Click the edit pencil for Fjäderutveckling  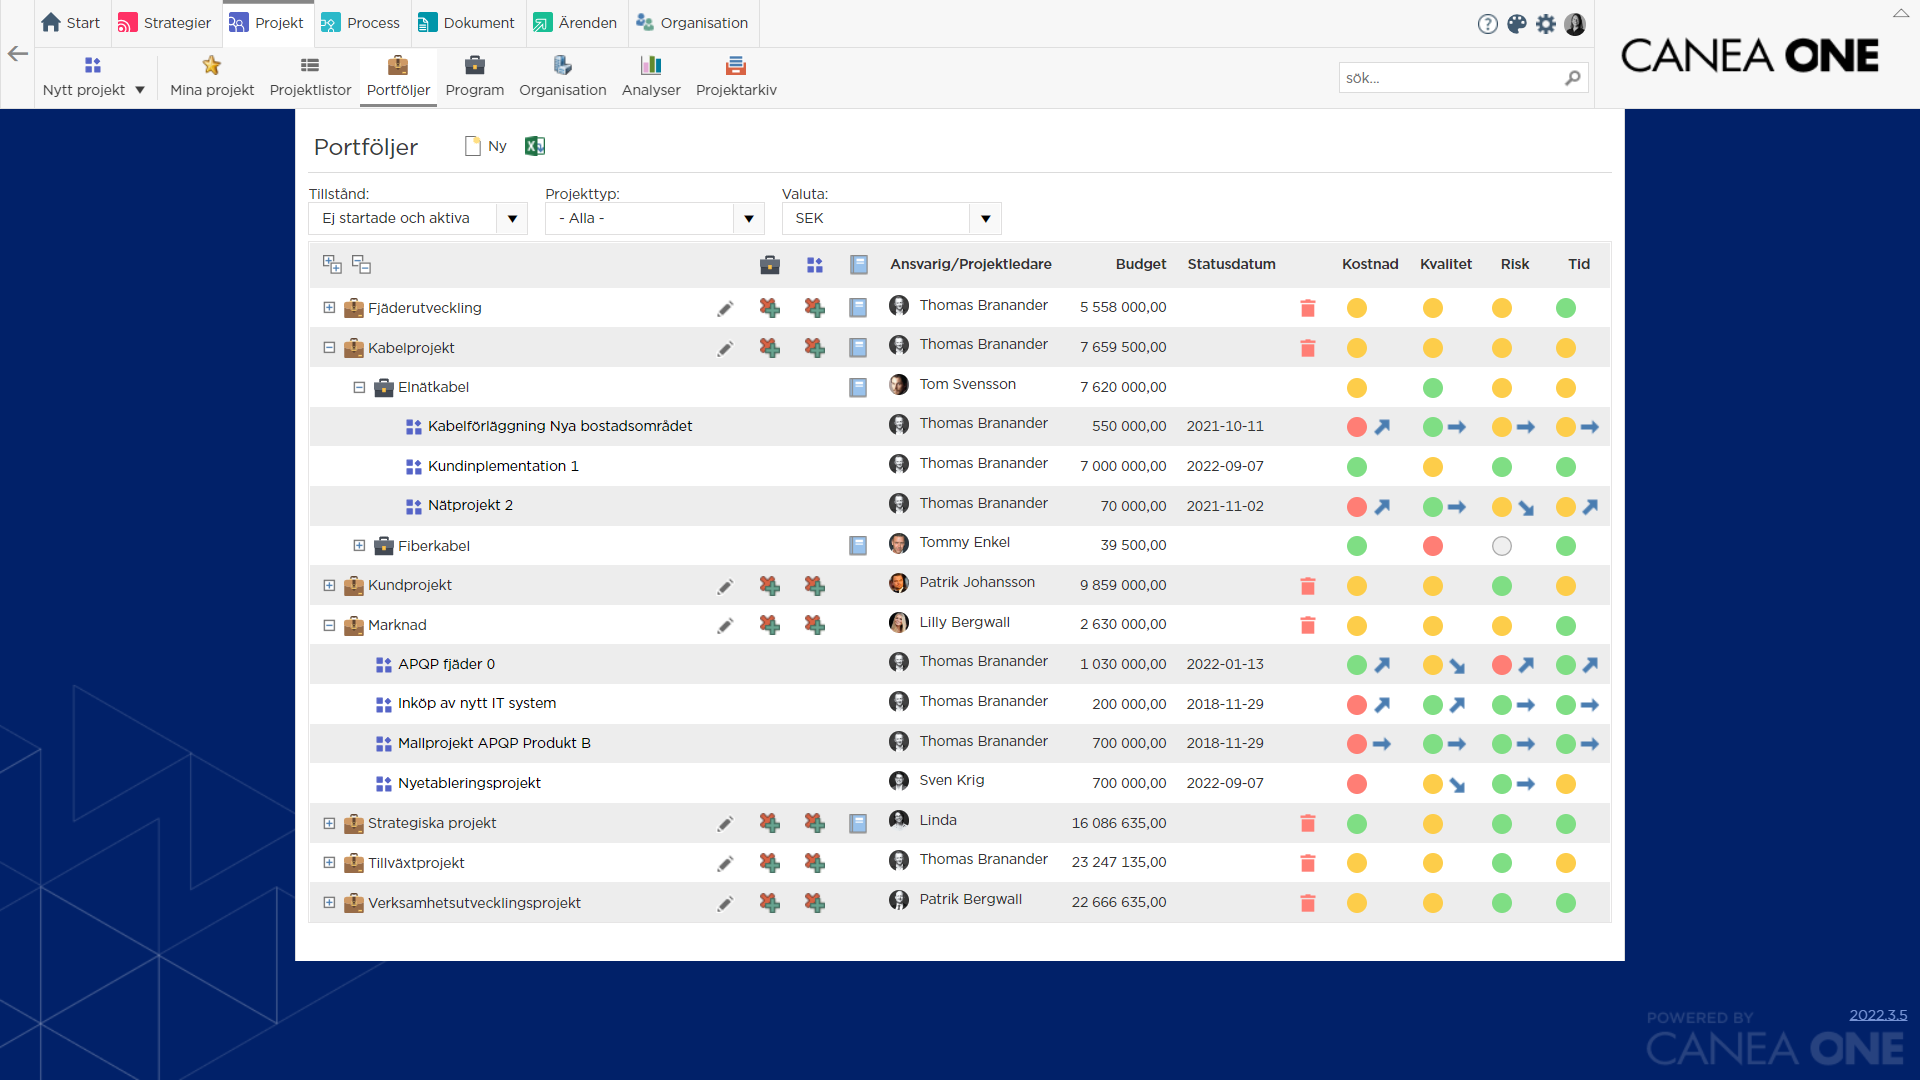click(x=725, y=309)
